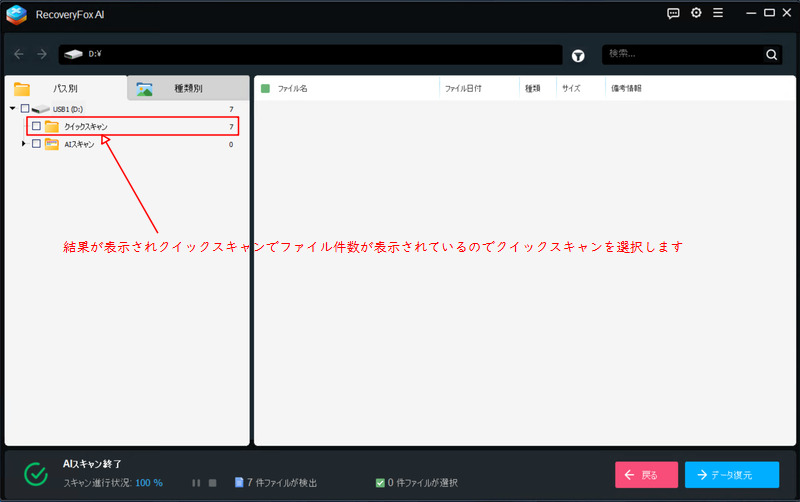
Task: Stop the scan with the stop icon
Action: [212, 482]
